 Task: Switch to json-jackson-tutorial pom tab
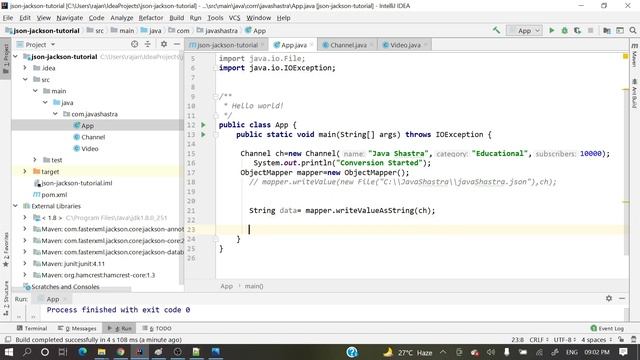tap(227, 45)
